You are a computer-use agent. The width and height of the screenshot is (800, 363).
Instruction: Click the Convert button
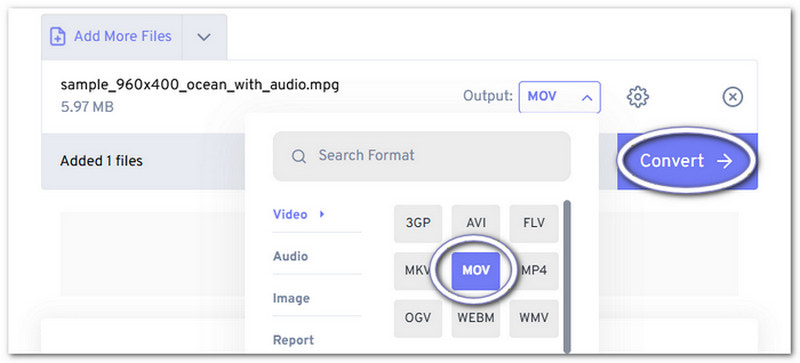pyautogui.click(x=686, y=161)
